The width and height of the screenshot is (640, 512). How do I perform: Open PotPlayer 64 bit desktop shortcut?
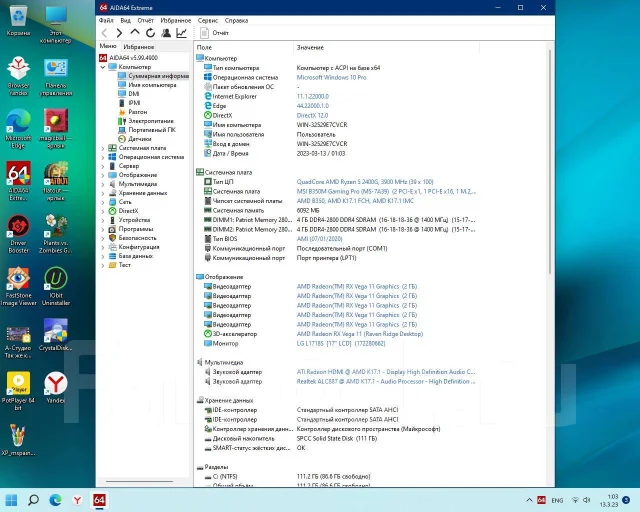tap(18, 391)
